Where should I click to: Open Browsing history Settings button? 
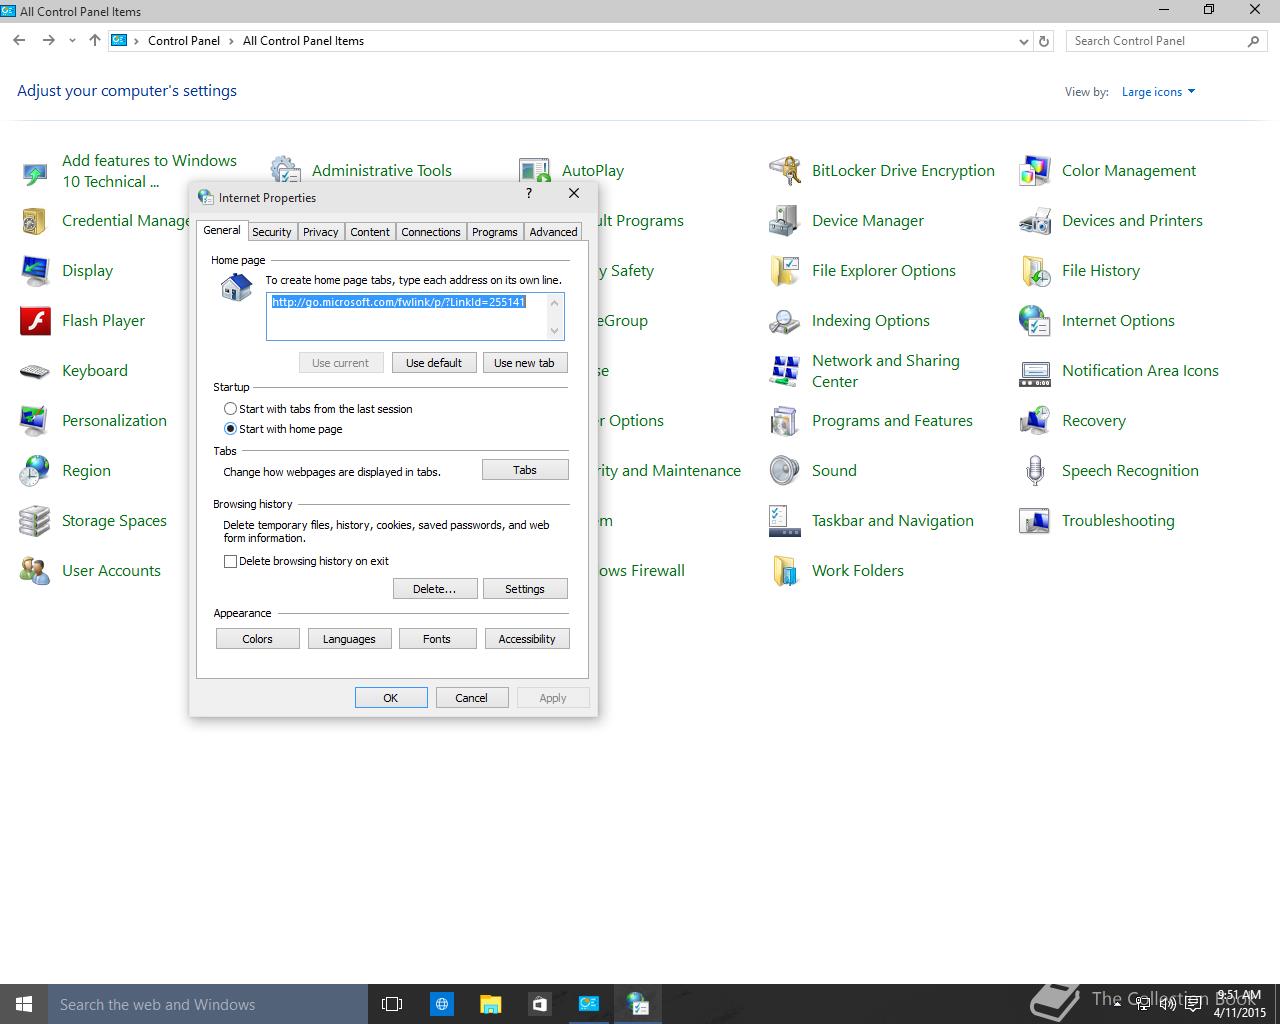coord(525,589)
